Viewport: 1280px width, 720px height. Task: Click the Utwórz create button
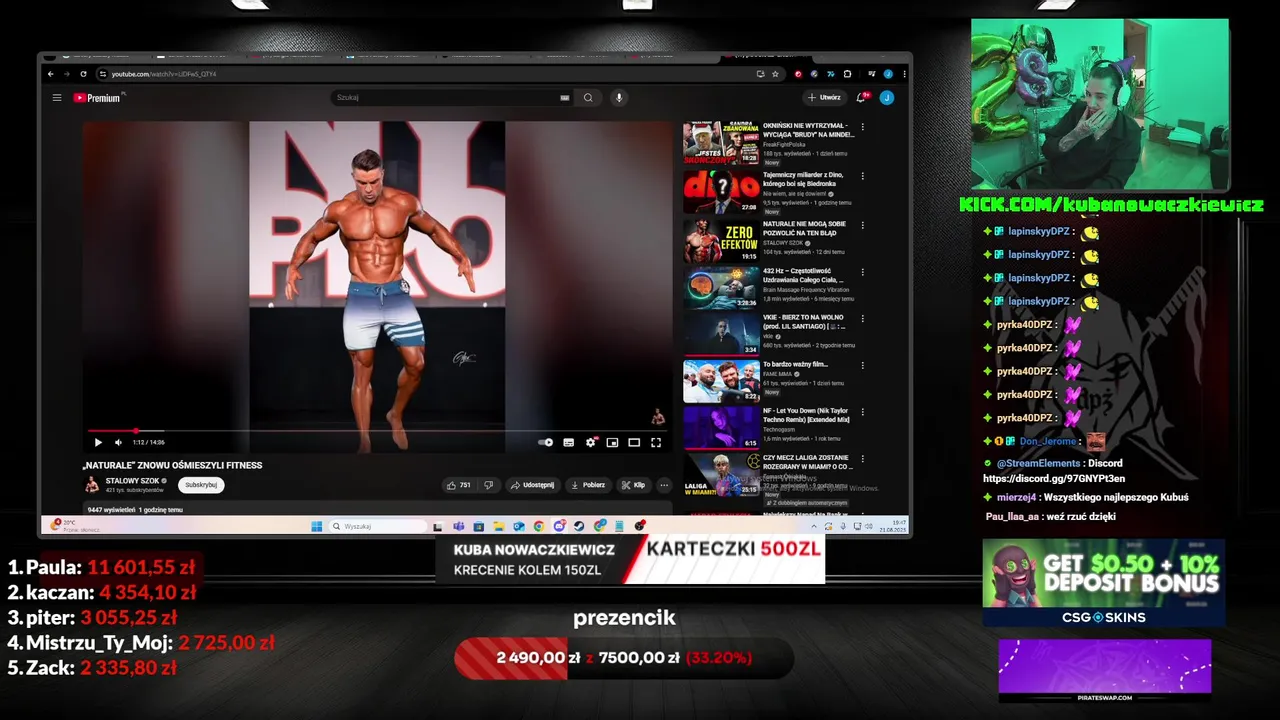pyautogui.click(x=825, y=98)
